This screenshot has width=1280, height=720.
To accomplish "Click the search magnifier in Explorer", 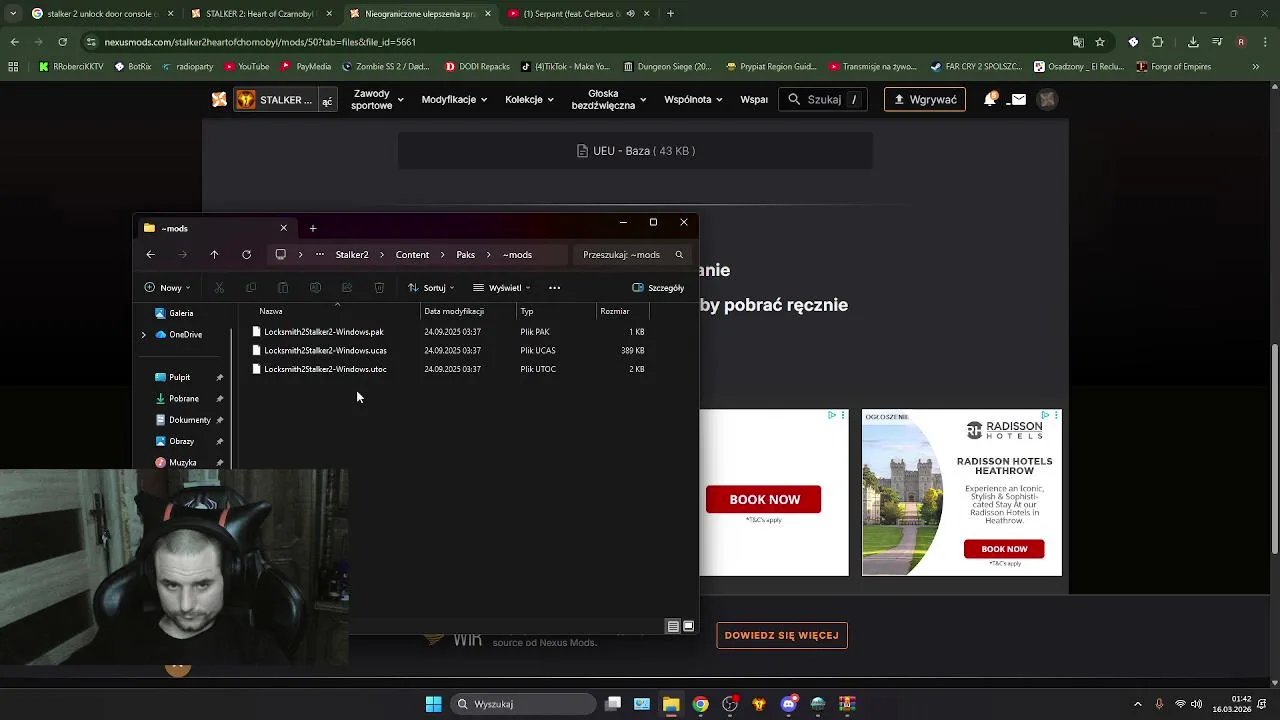I will click(679, 255).
